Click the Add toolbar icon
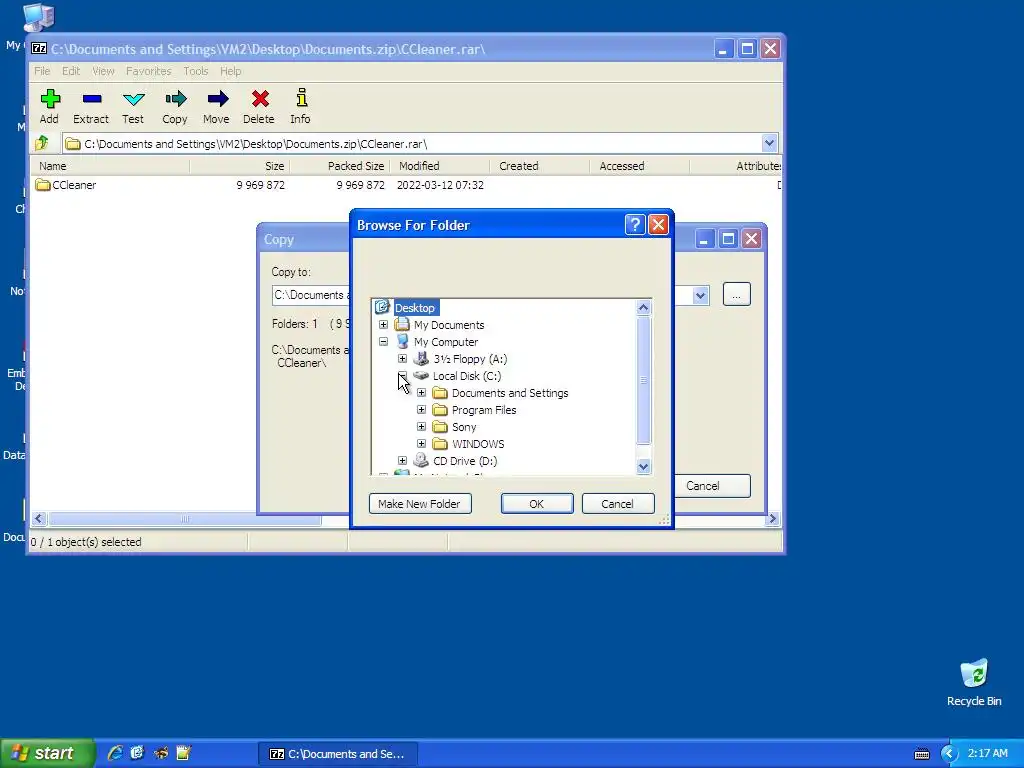 50,99
